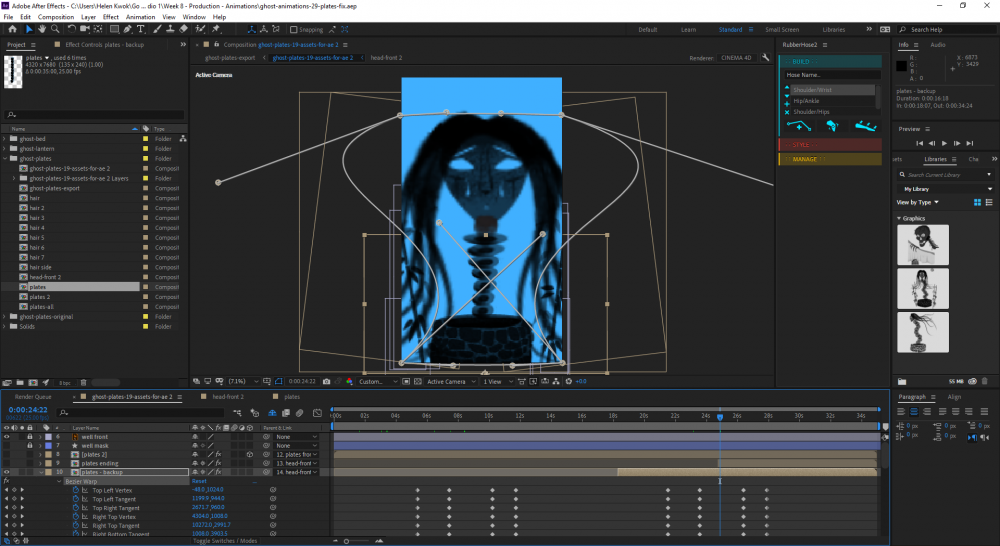Screen dimensions: 1000x546
Task: Click the RubberHose rig icon in Build
Action: pos(832,126)
